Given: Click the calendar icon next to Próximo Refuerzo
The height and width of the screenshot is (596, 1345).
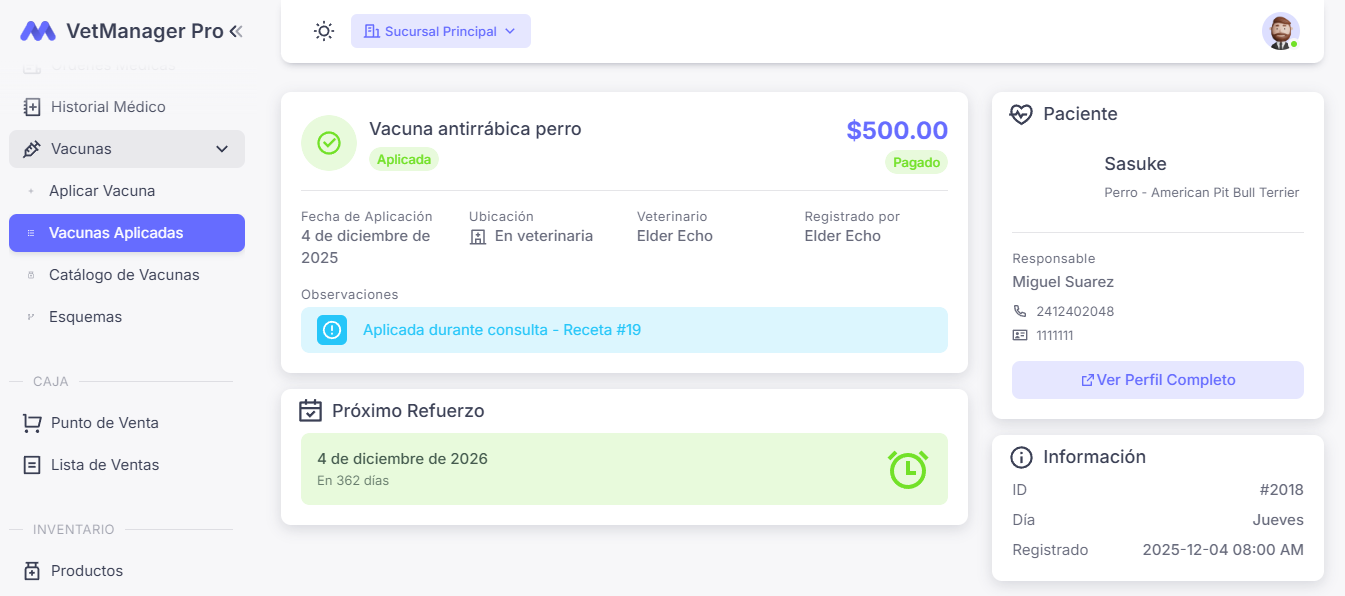Looking at the screenshot, I should (x=308, y=410).
